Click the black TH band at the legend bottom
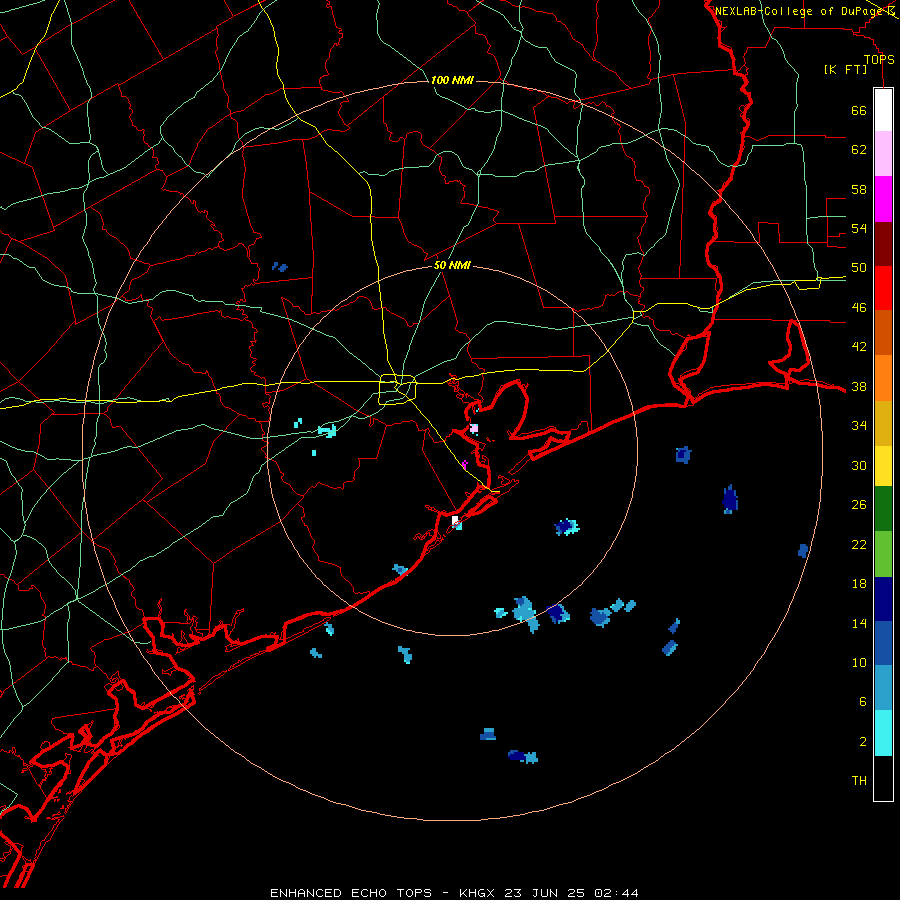This screenshot has height=900, width=900. point(883,778)
